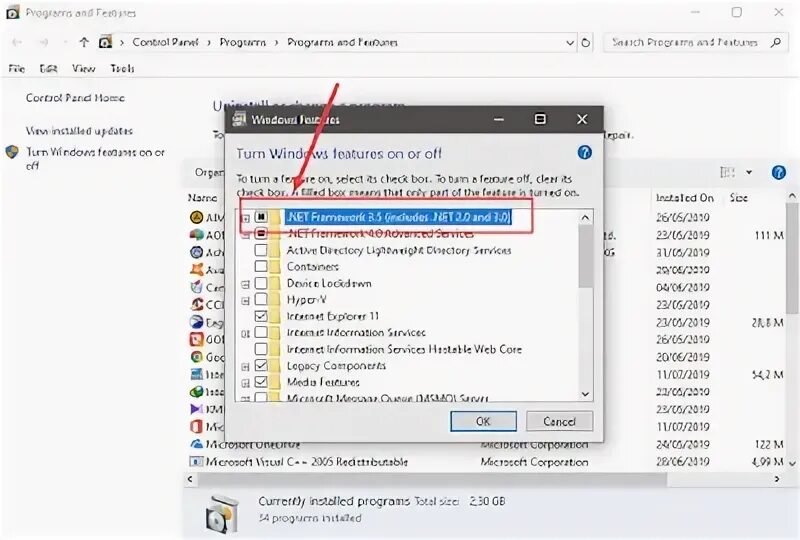
Task: Select the orange Avast icon row
Action: [x=196, y=269]
